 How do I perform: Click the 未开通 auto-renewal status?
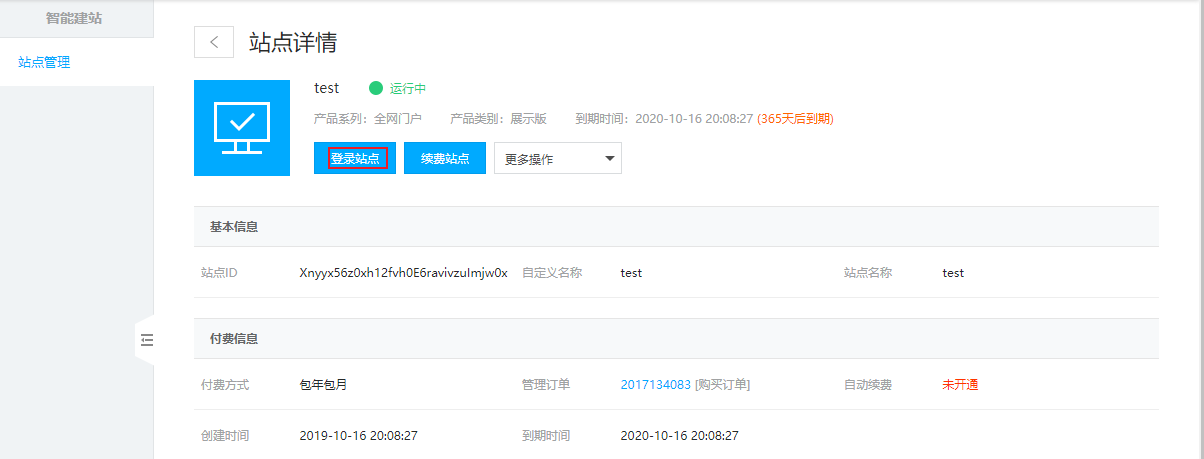(x=960, y=384)
